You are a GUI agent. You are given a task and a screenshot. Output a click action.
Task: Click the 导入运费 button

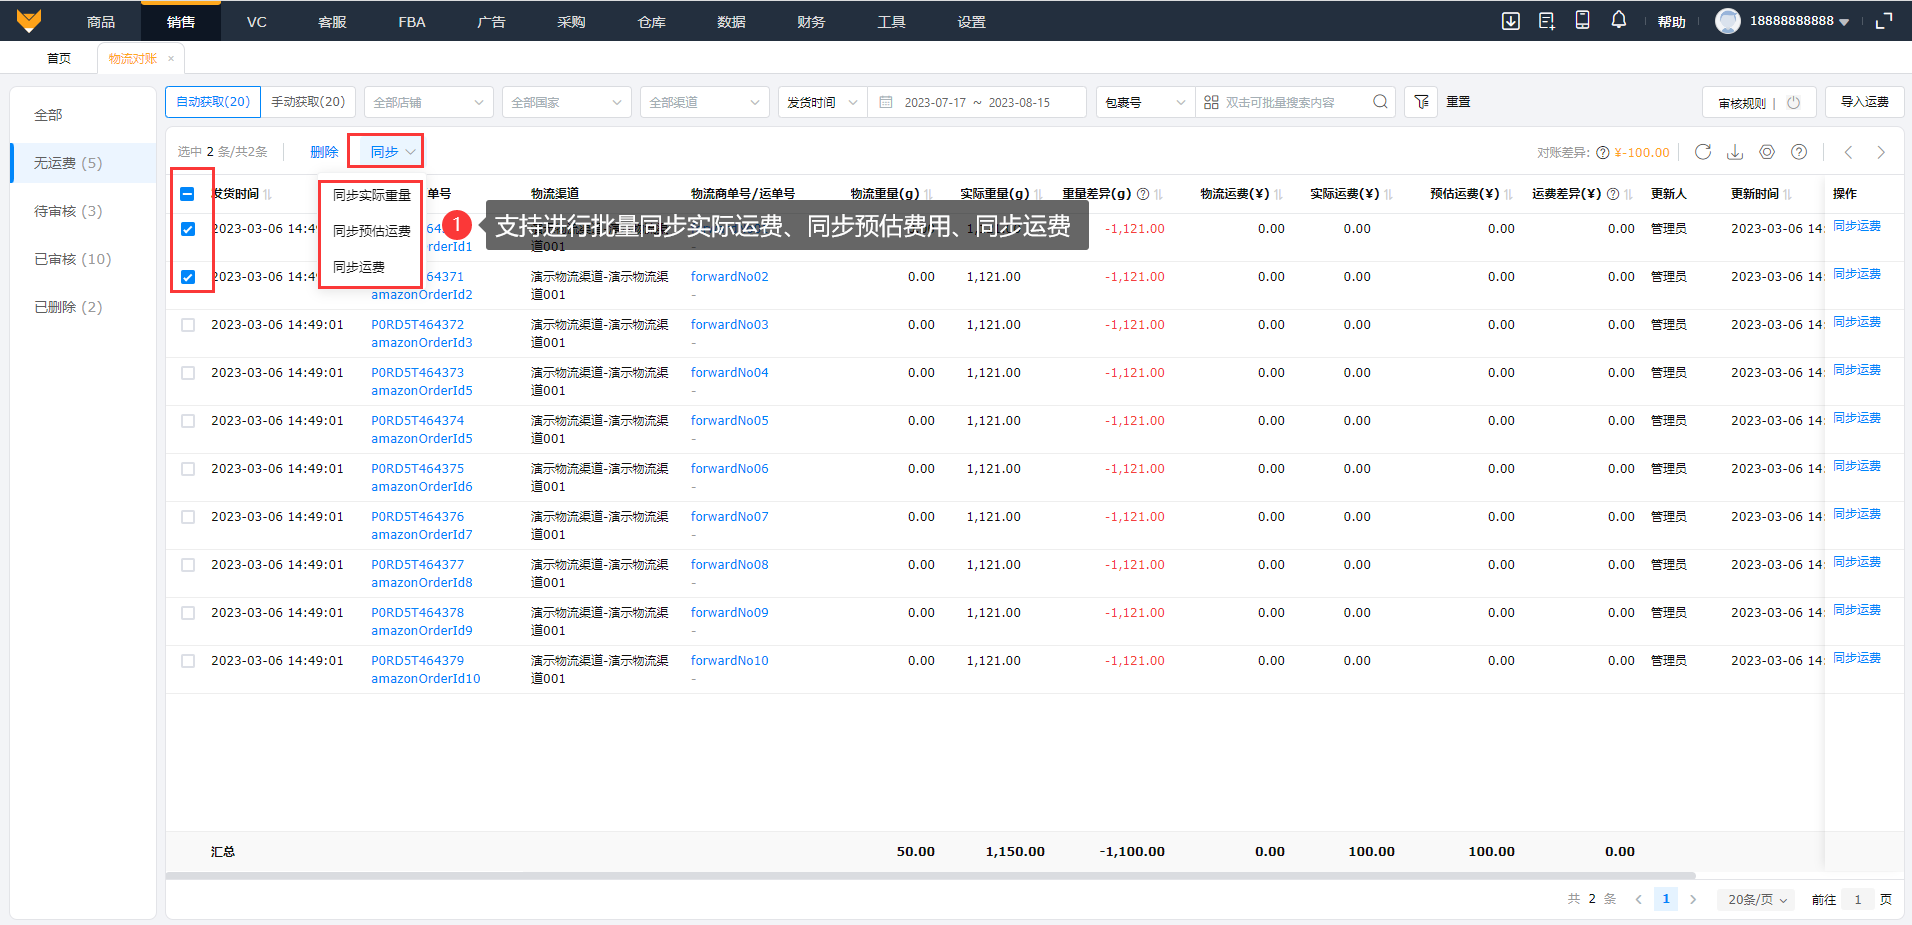[1864, 102]
